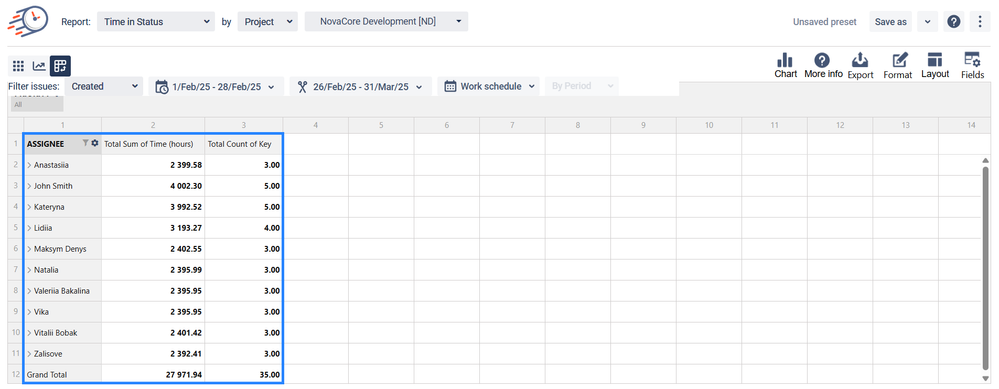Screen dimensions: 999x389
Task: Open 26/Feb/25 - 31/Mar/25 trim range picker
Action: point(360,87)
